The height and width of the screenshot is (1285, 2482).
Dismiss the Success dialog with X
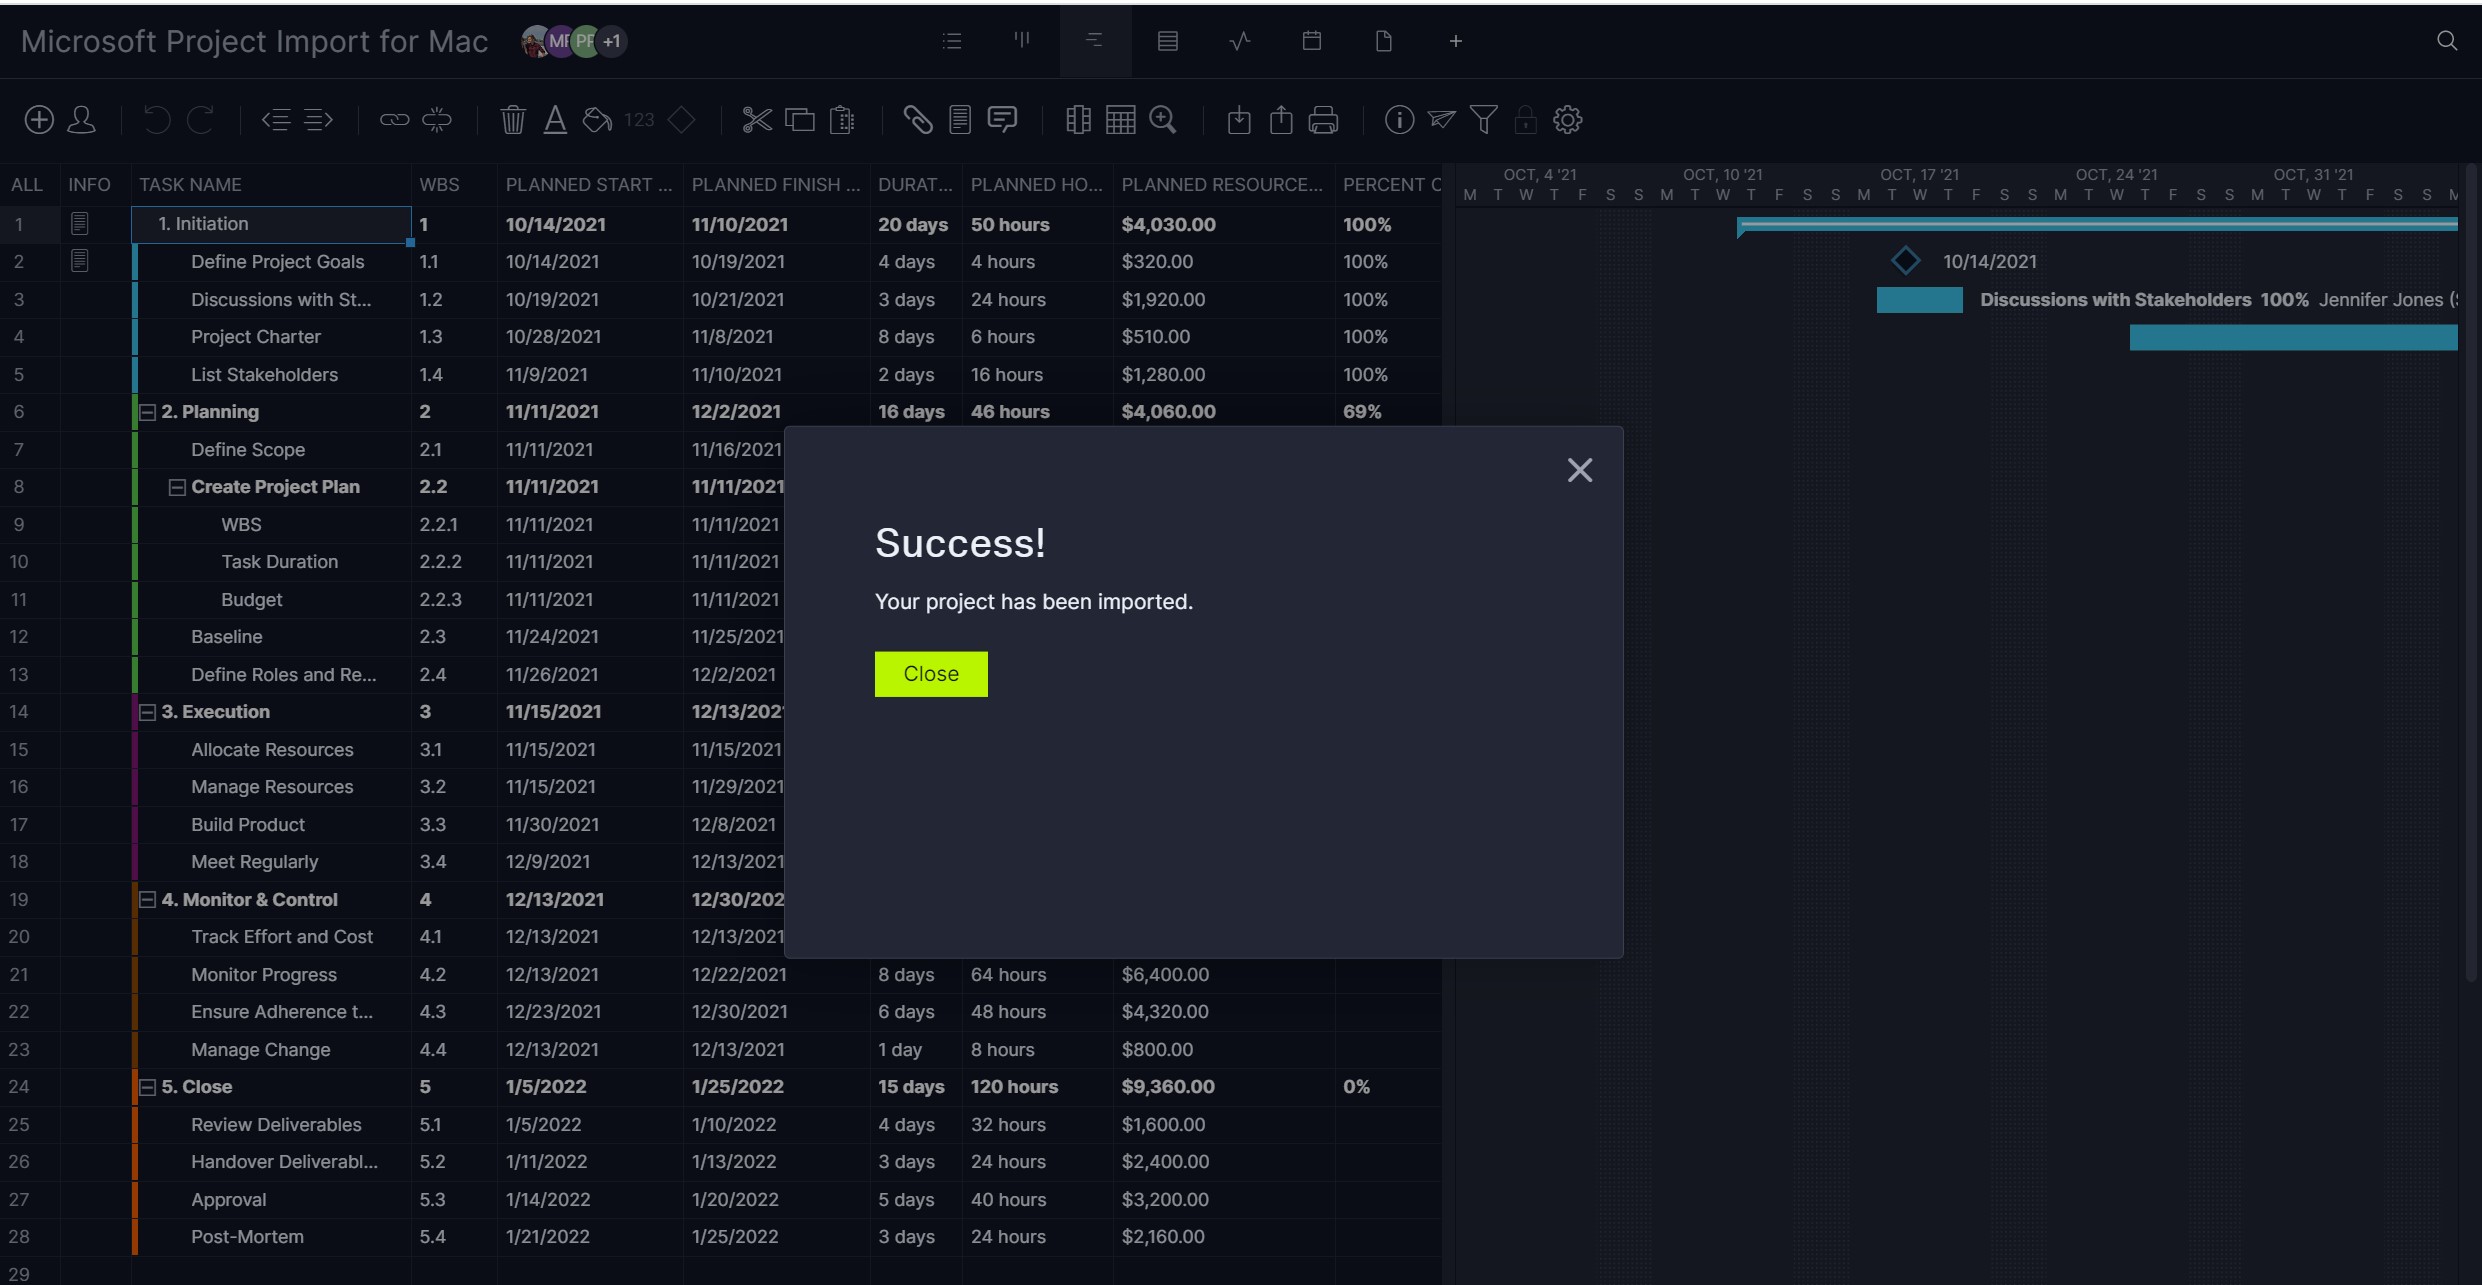pyautogui.click(x=1579, y=470)
